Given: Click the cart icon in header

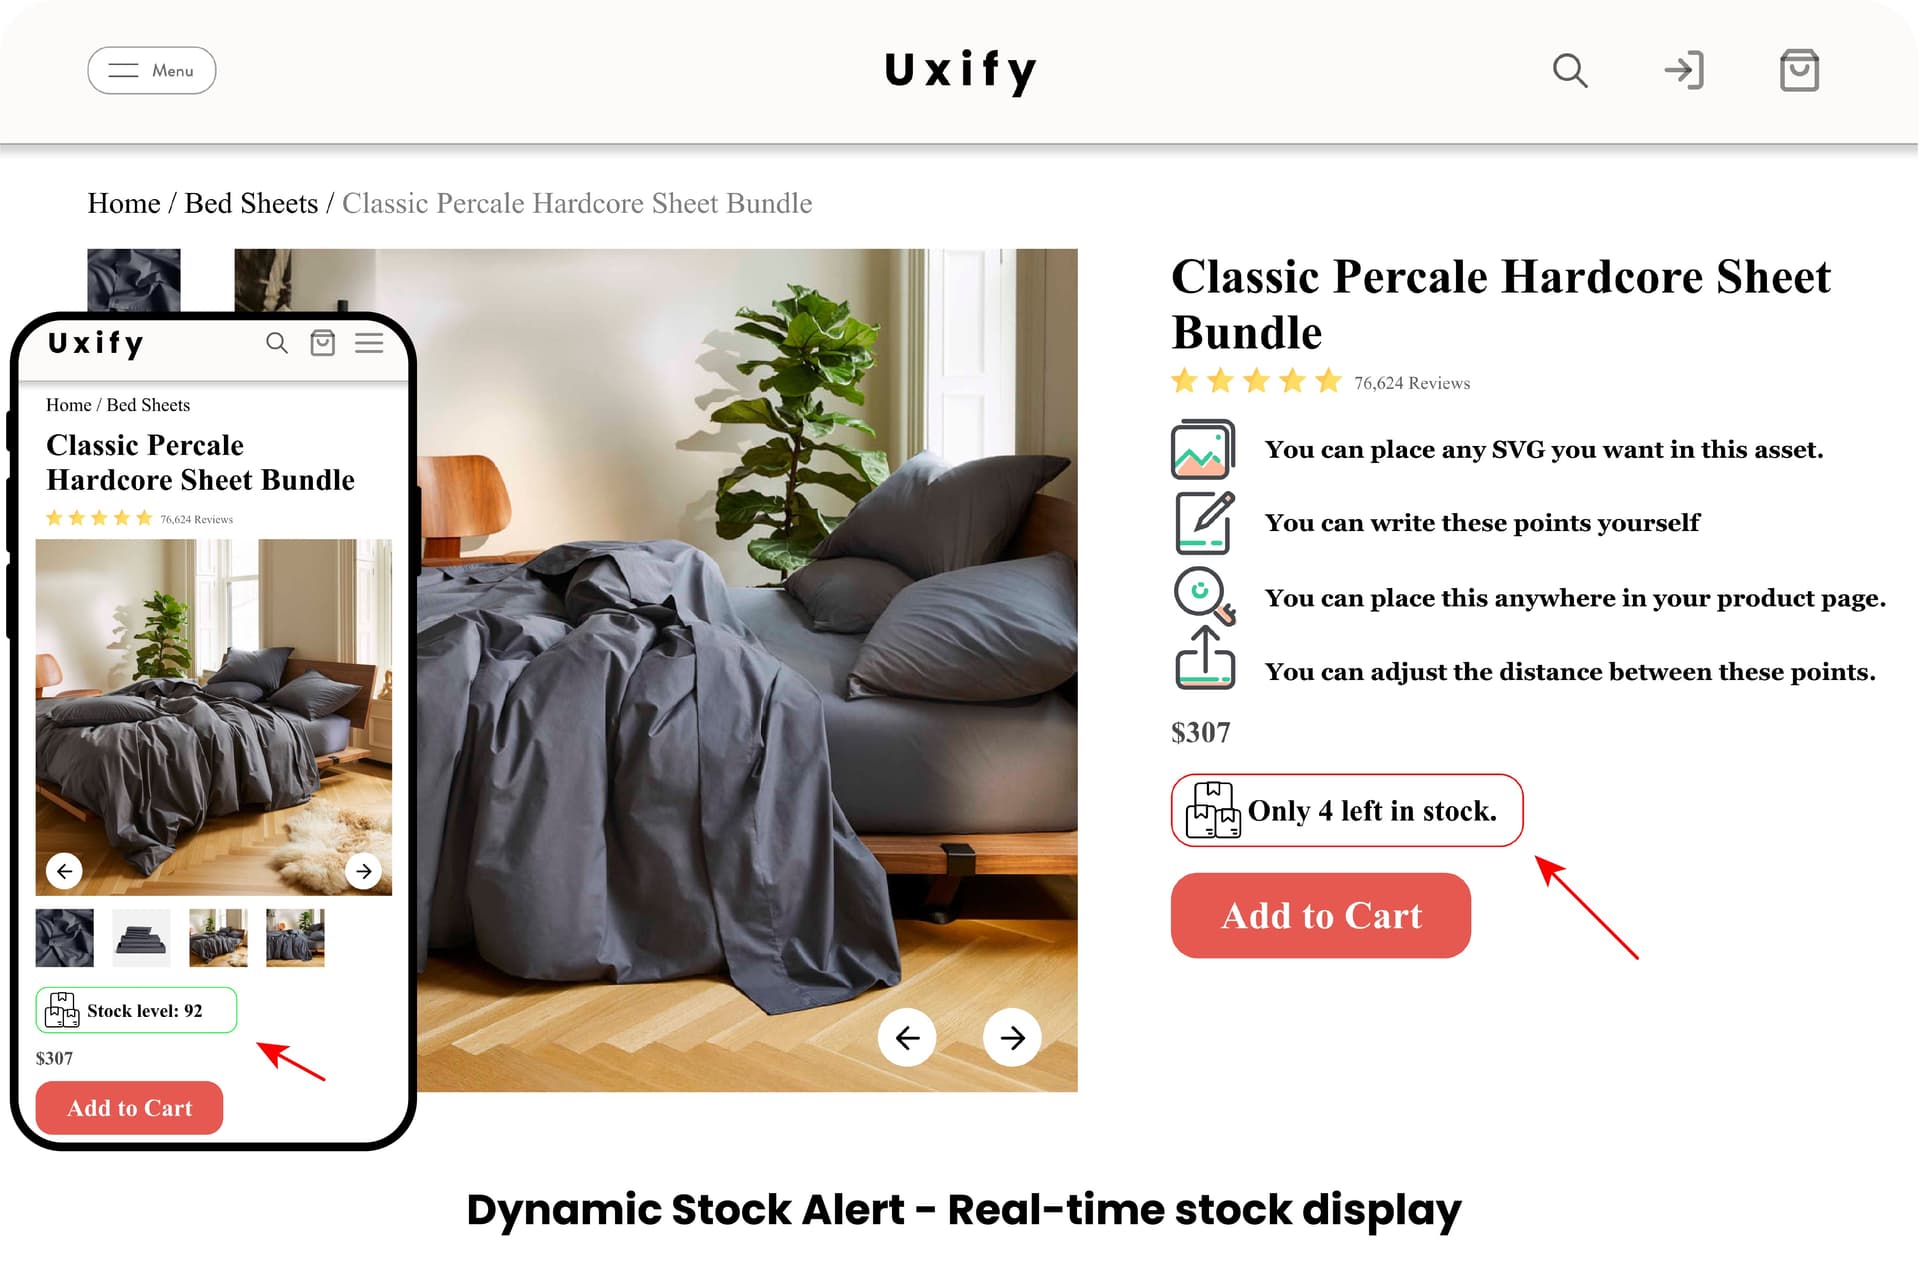Looking at the screenshot, I should (1794, 70).
